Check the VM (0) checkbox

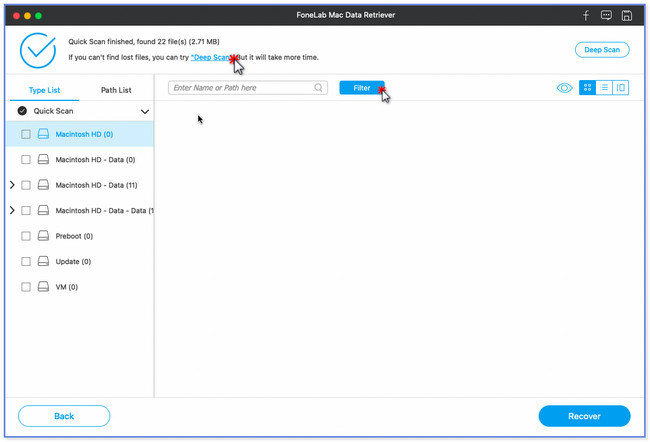point(26,287)
